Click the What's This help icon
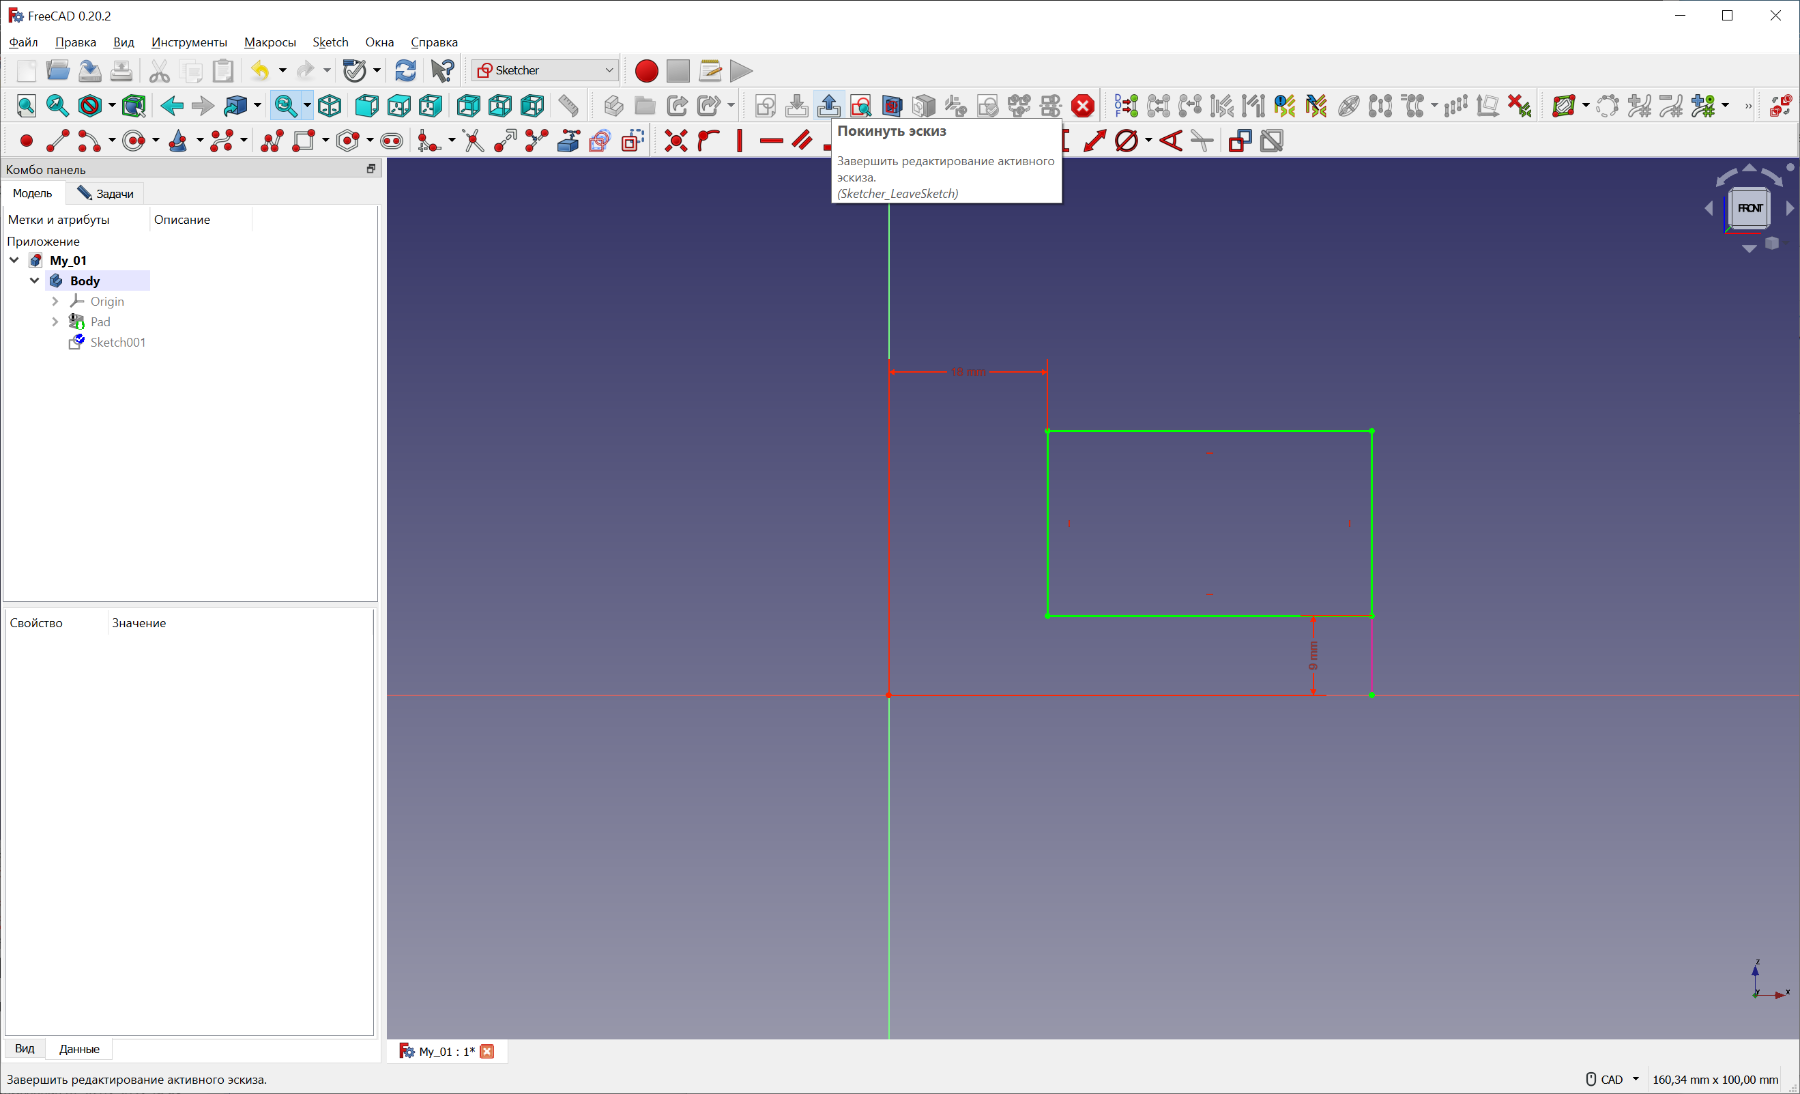This screenshot has height=1094, width=1800. [x=442, y=70]
